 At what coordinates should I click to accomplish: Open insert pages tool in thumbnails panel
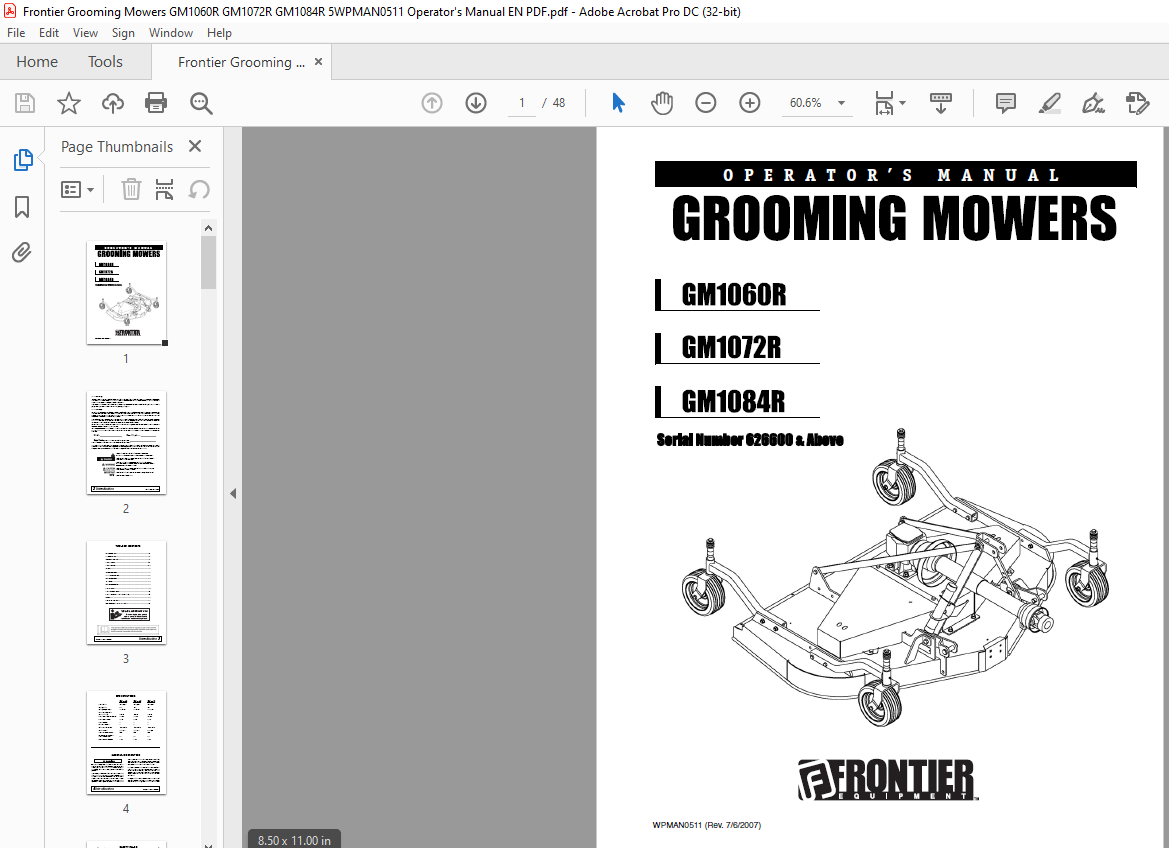click(x=164, y=189)
